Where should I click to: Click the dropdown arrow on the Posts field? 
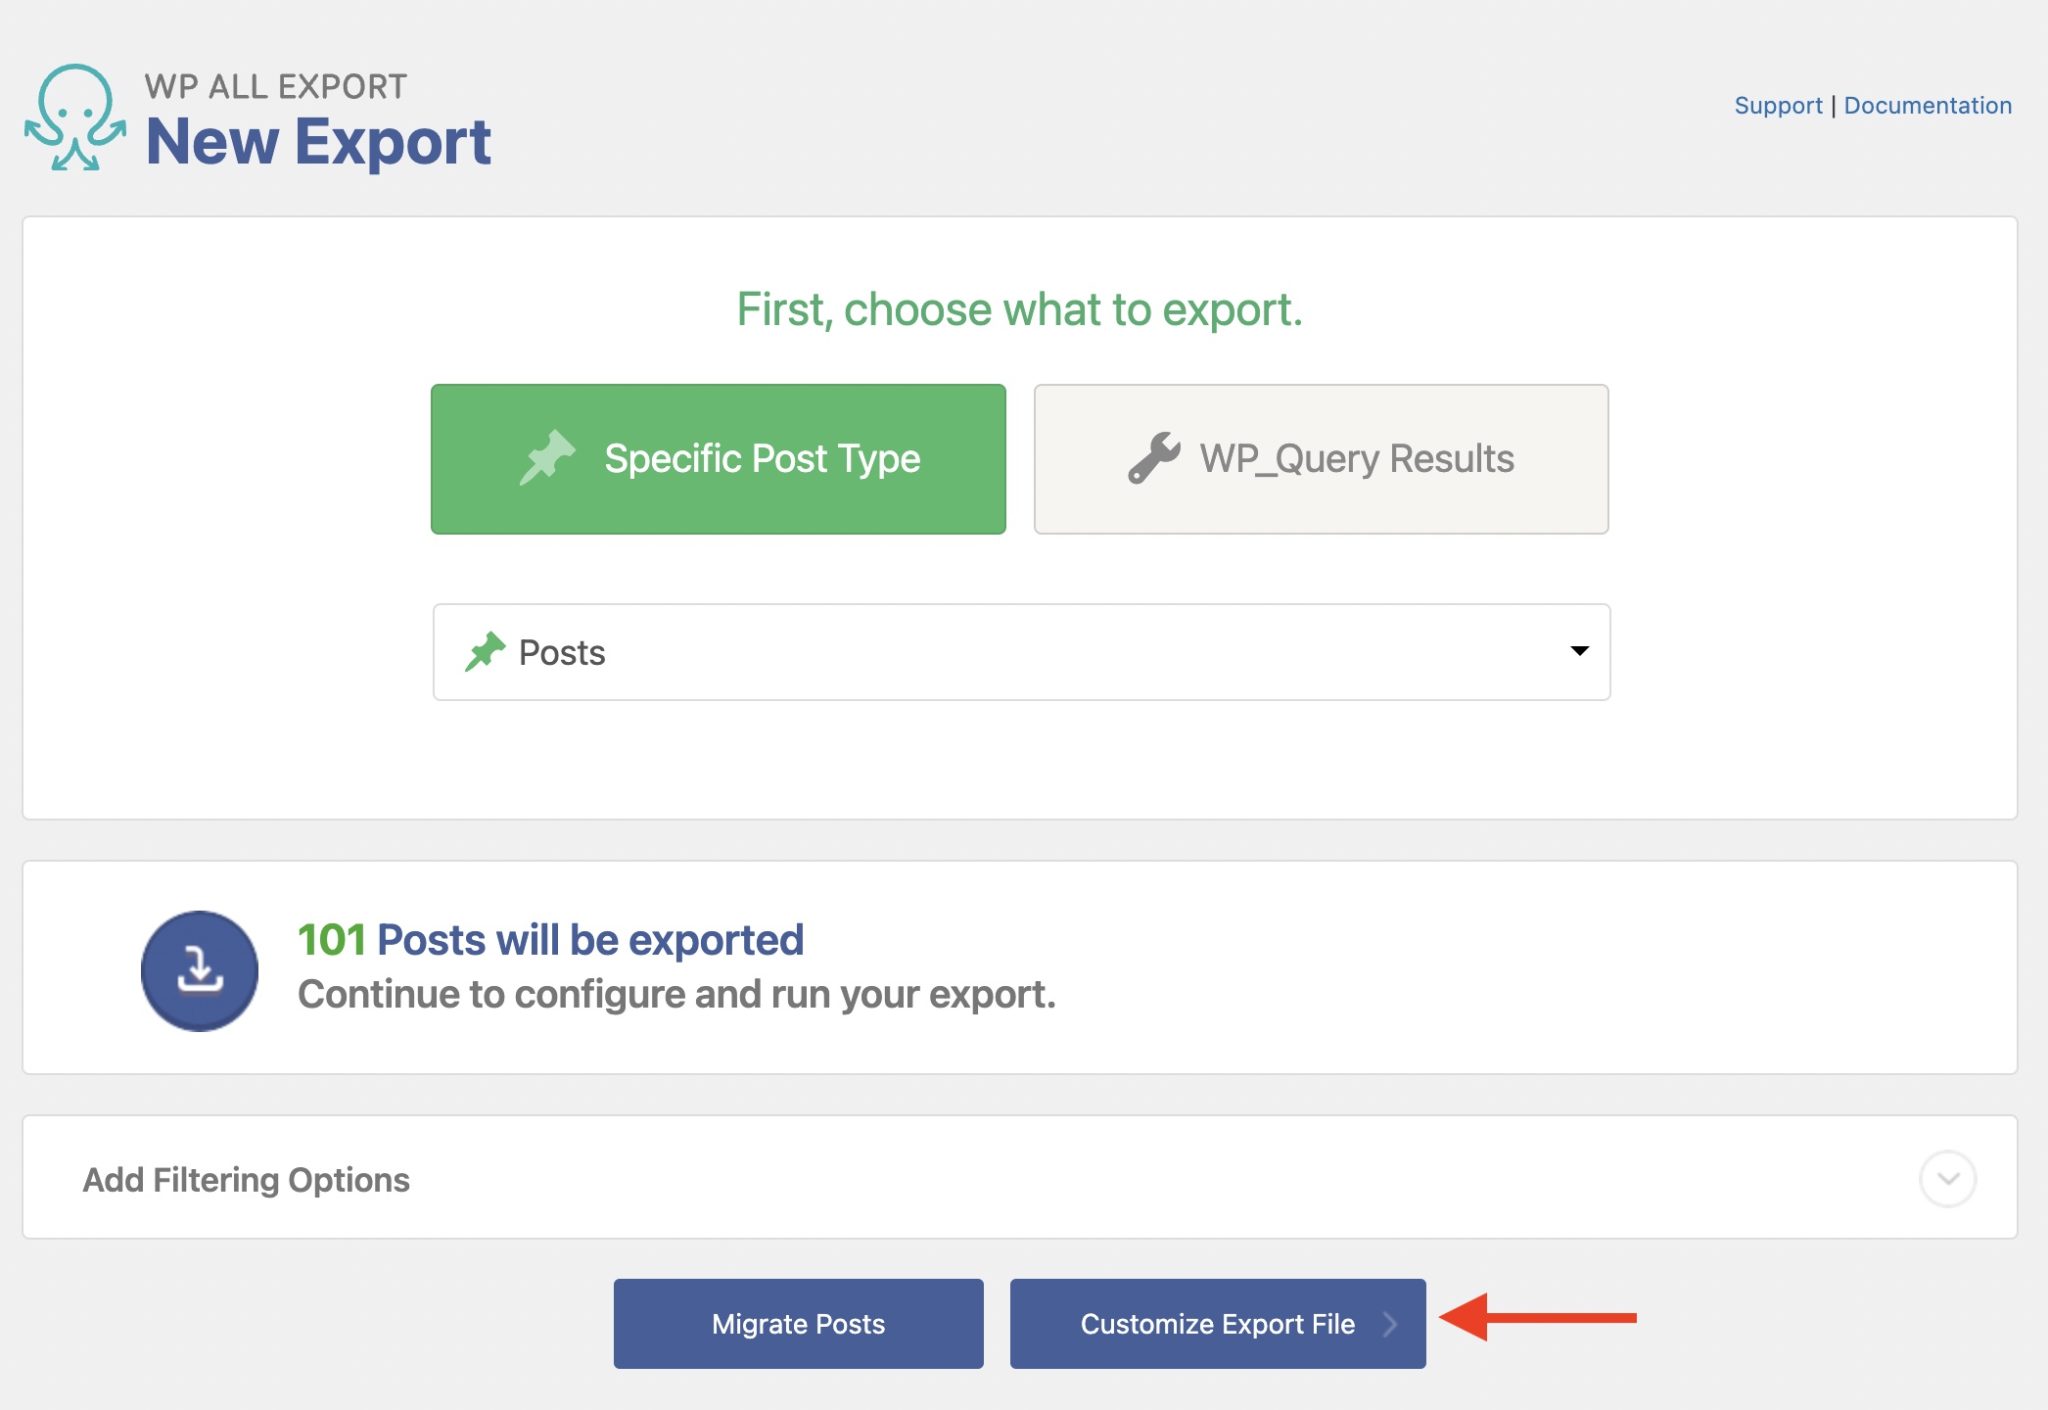point(1578,651)
